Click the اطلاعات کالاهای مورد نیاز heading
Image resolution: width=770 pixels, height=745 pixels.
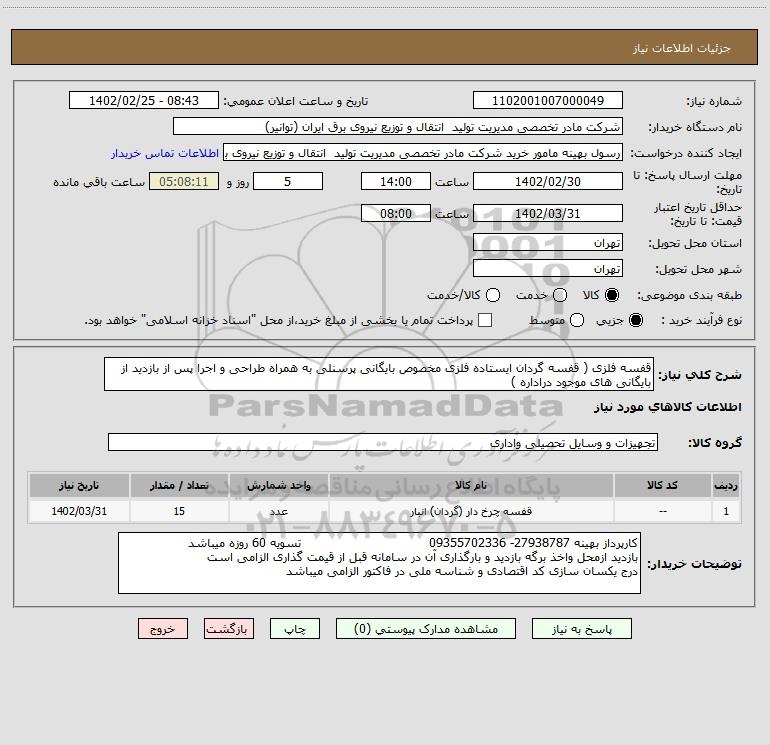coord(668,407)
